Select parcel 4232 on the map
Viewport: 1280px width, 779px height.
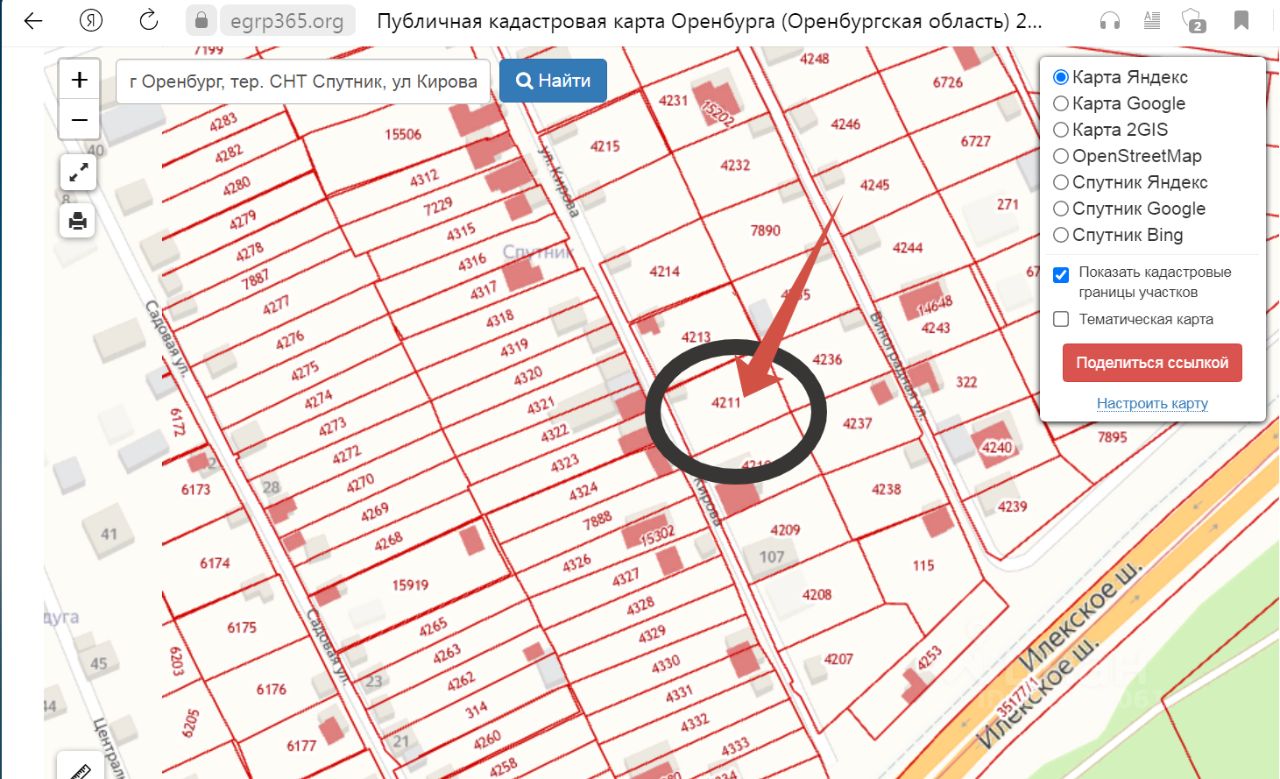click(x=735, y=165)
